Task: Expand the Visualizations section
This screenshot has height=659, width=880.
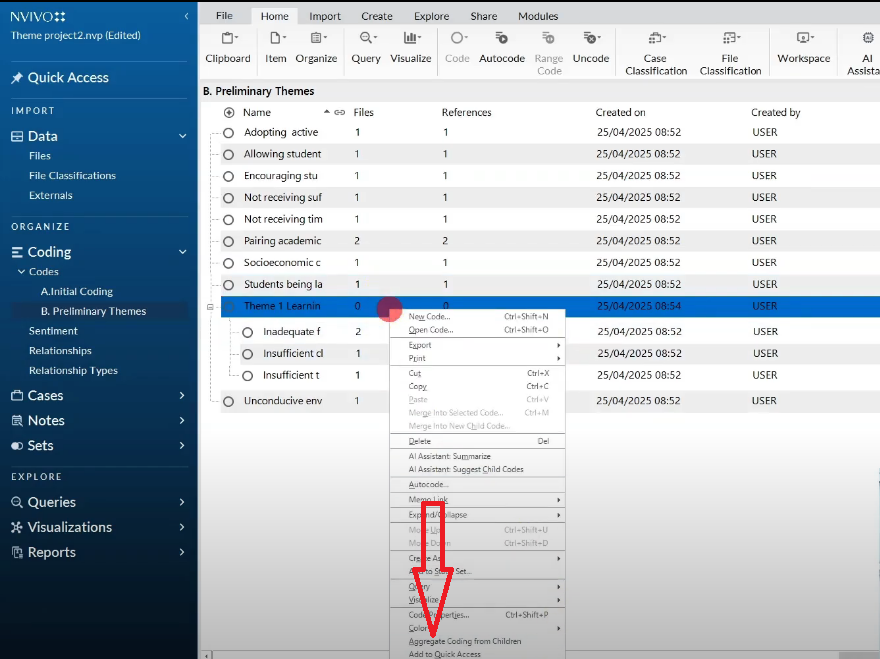Action: (x=182, y=527)
